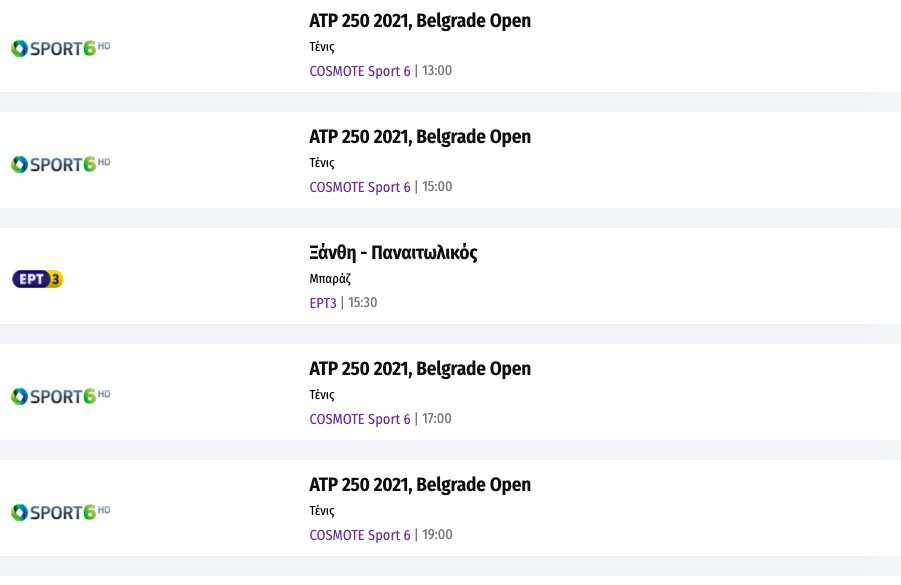The height and width of the screenshot is (585, 901).
Task: Click the 15:30 broadcast time
Action: click(x=363, y=303)
